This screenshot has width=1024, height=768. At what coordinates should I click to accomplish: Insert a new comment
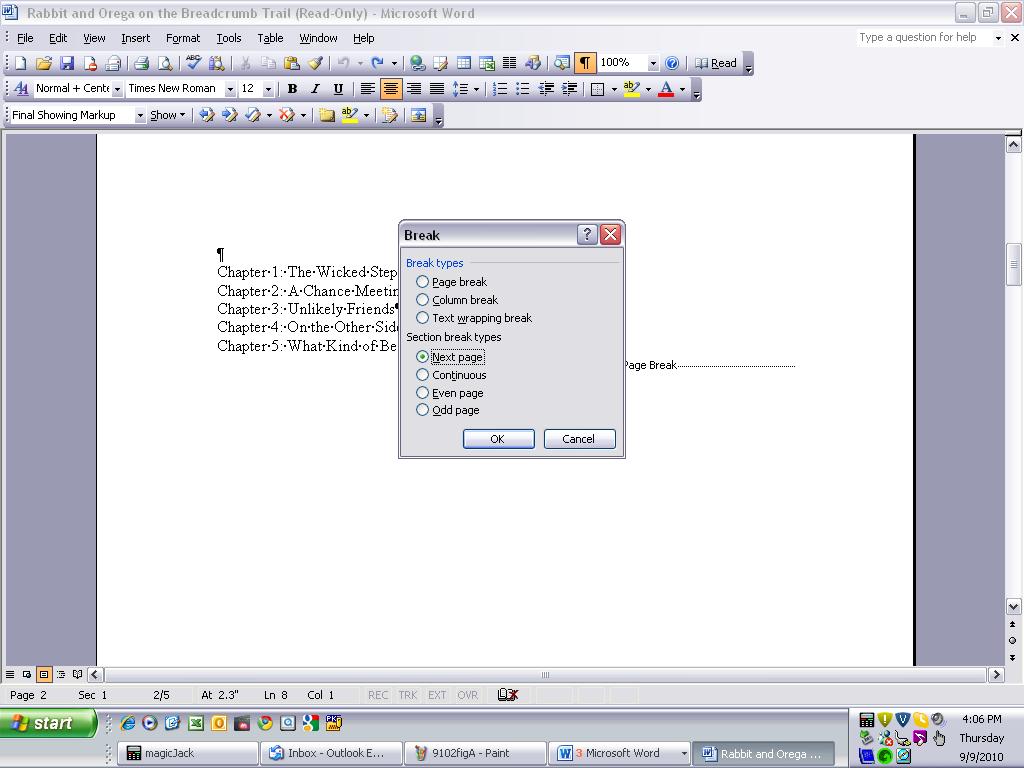click(x=327, y=115)
